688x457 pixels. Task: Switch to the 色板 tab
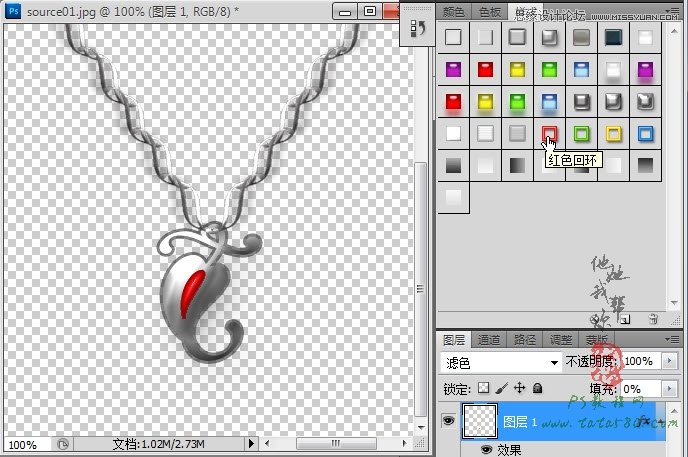pos(490,12)
